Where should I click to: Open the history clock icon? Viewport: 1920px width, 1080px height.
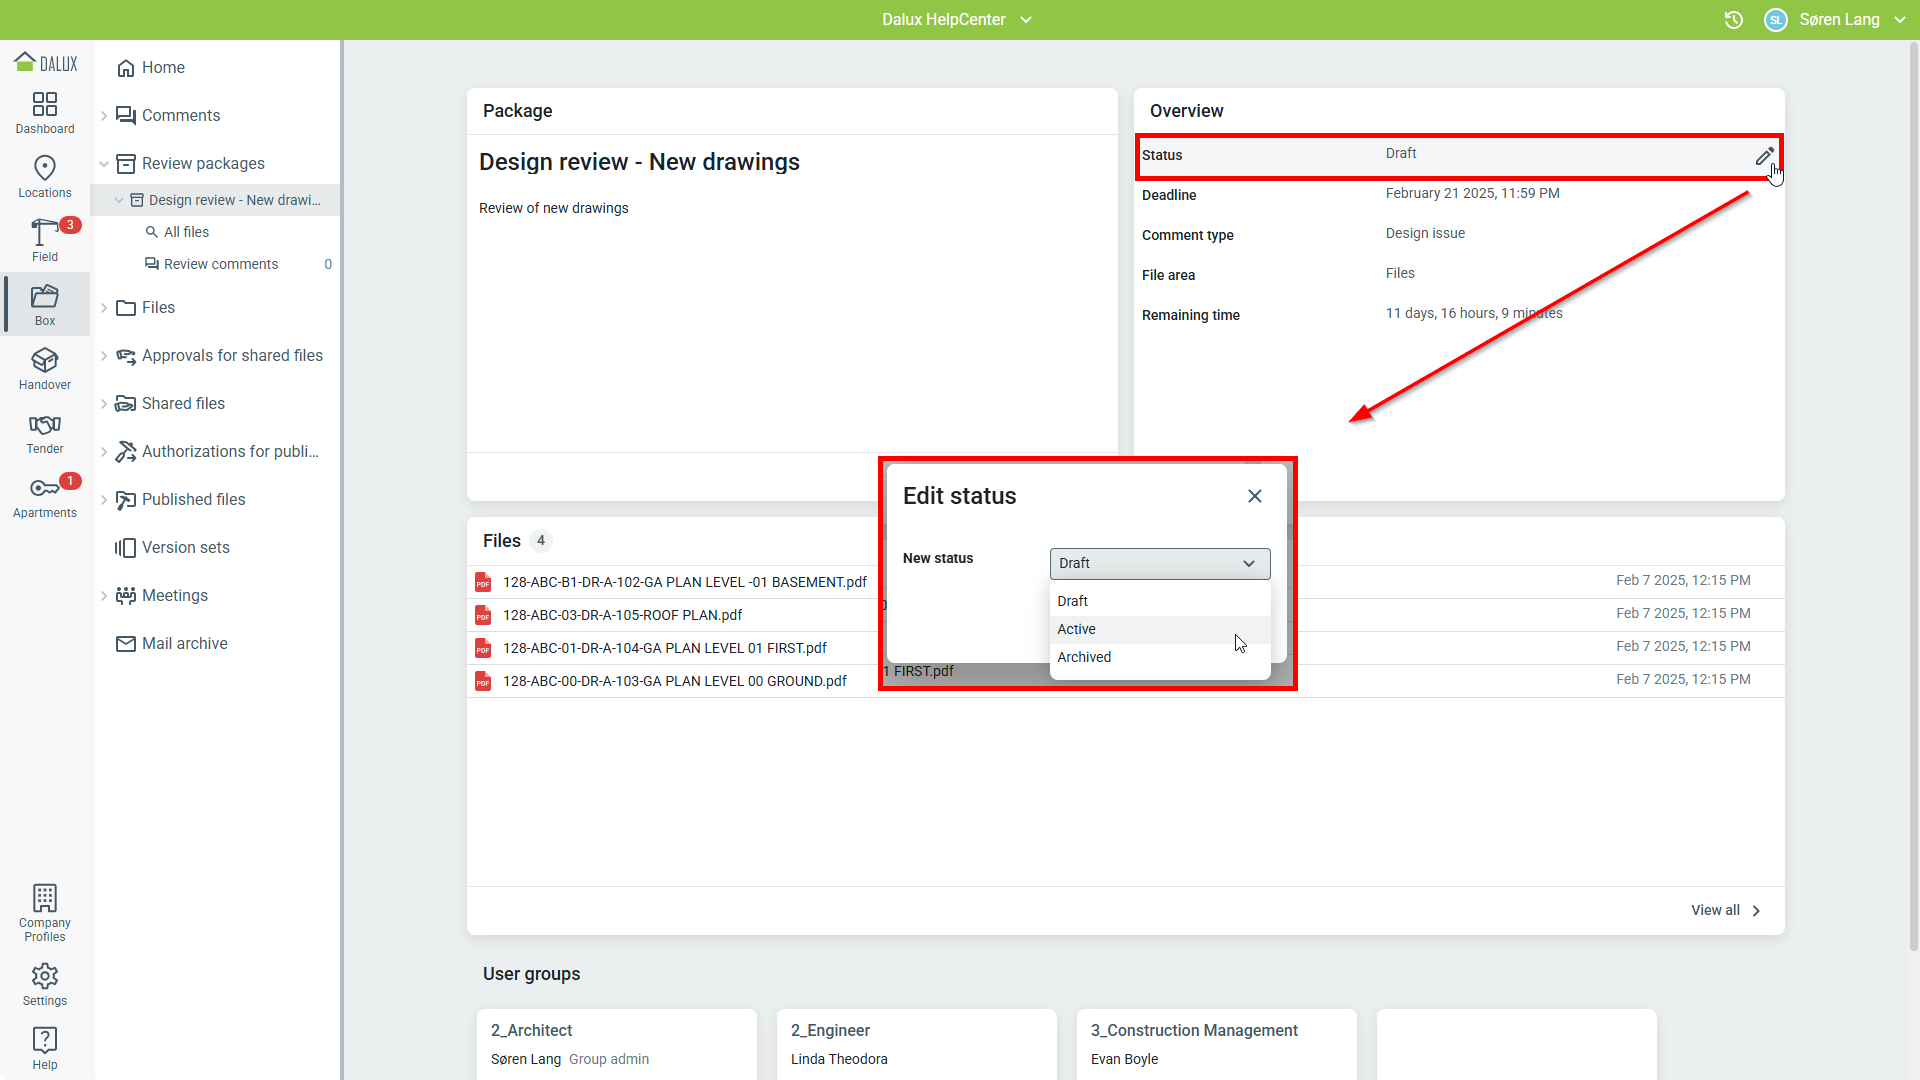(1734, 20)
